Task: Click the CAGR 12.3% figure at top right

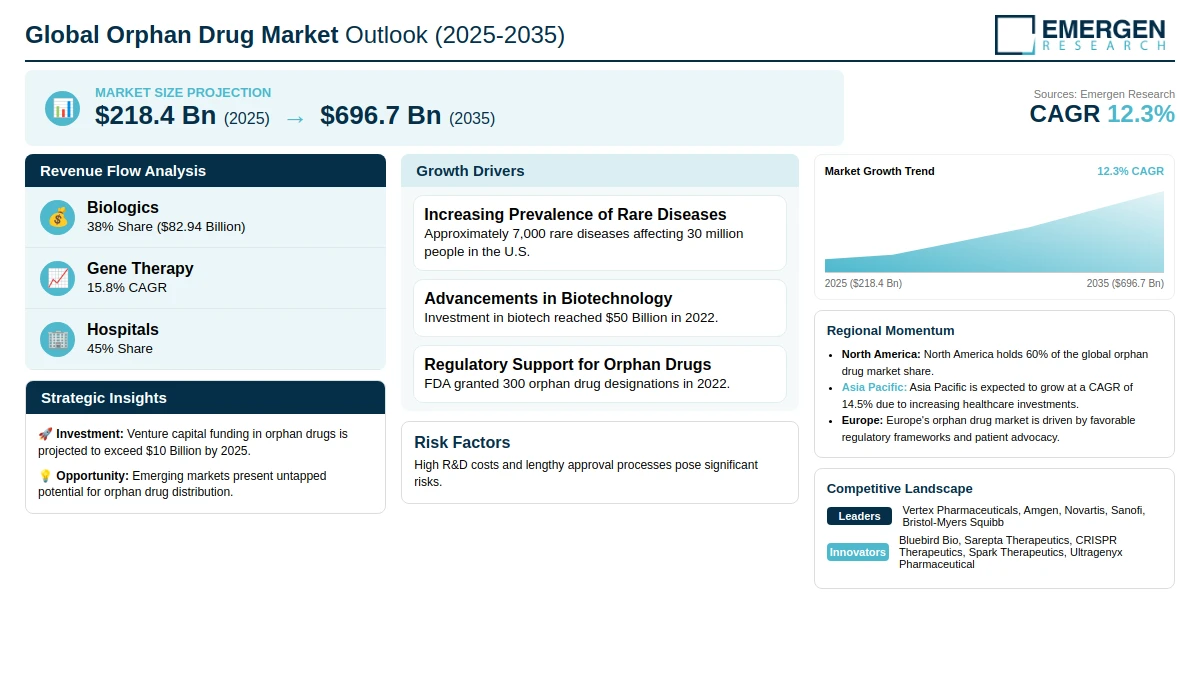Action: point(1101,114)
